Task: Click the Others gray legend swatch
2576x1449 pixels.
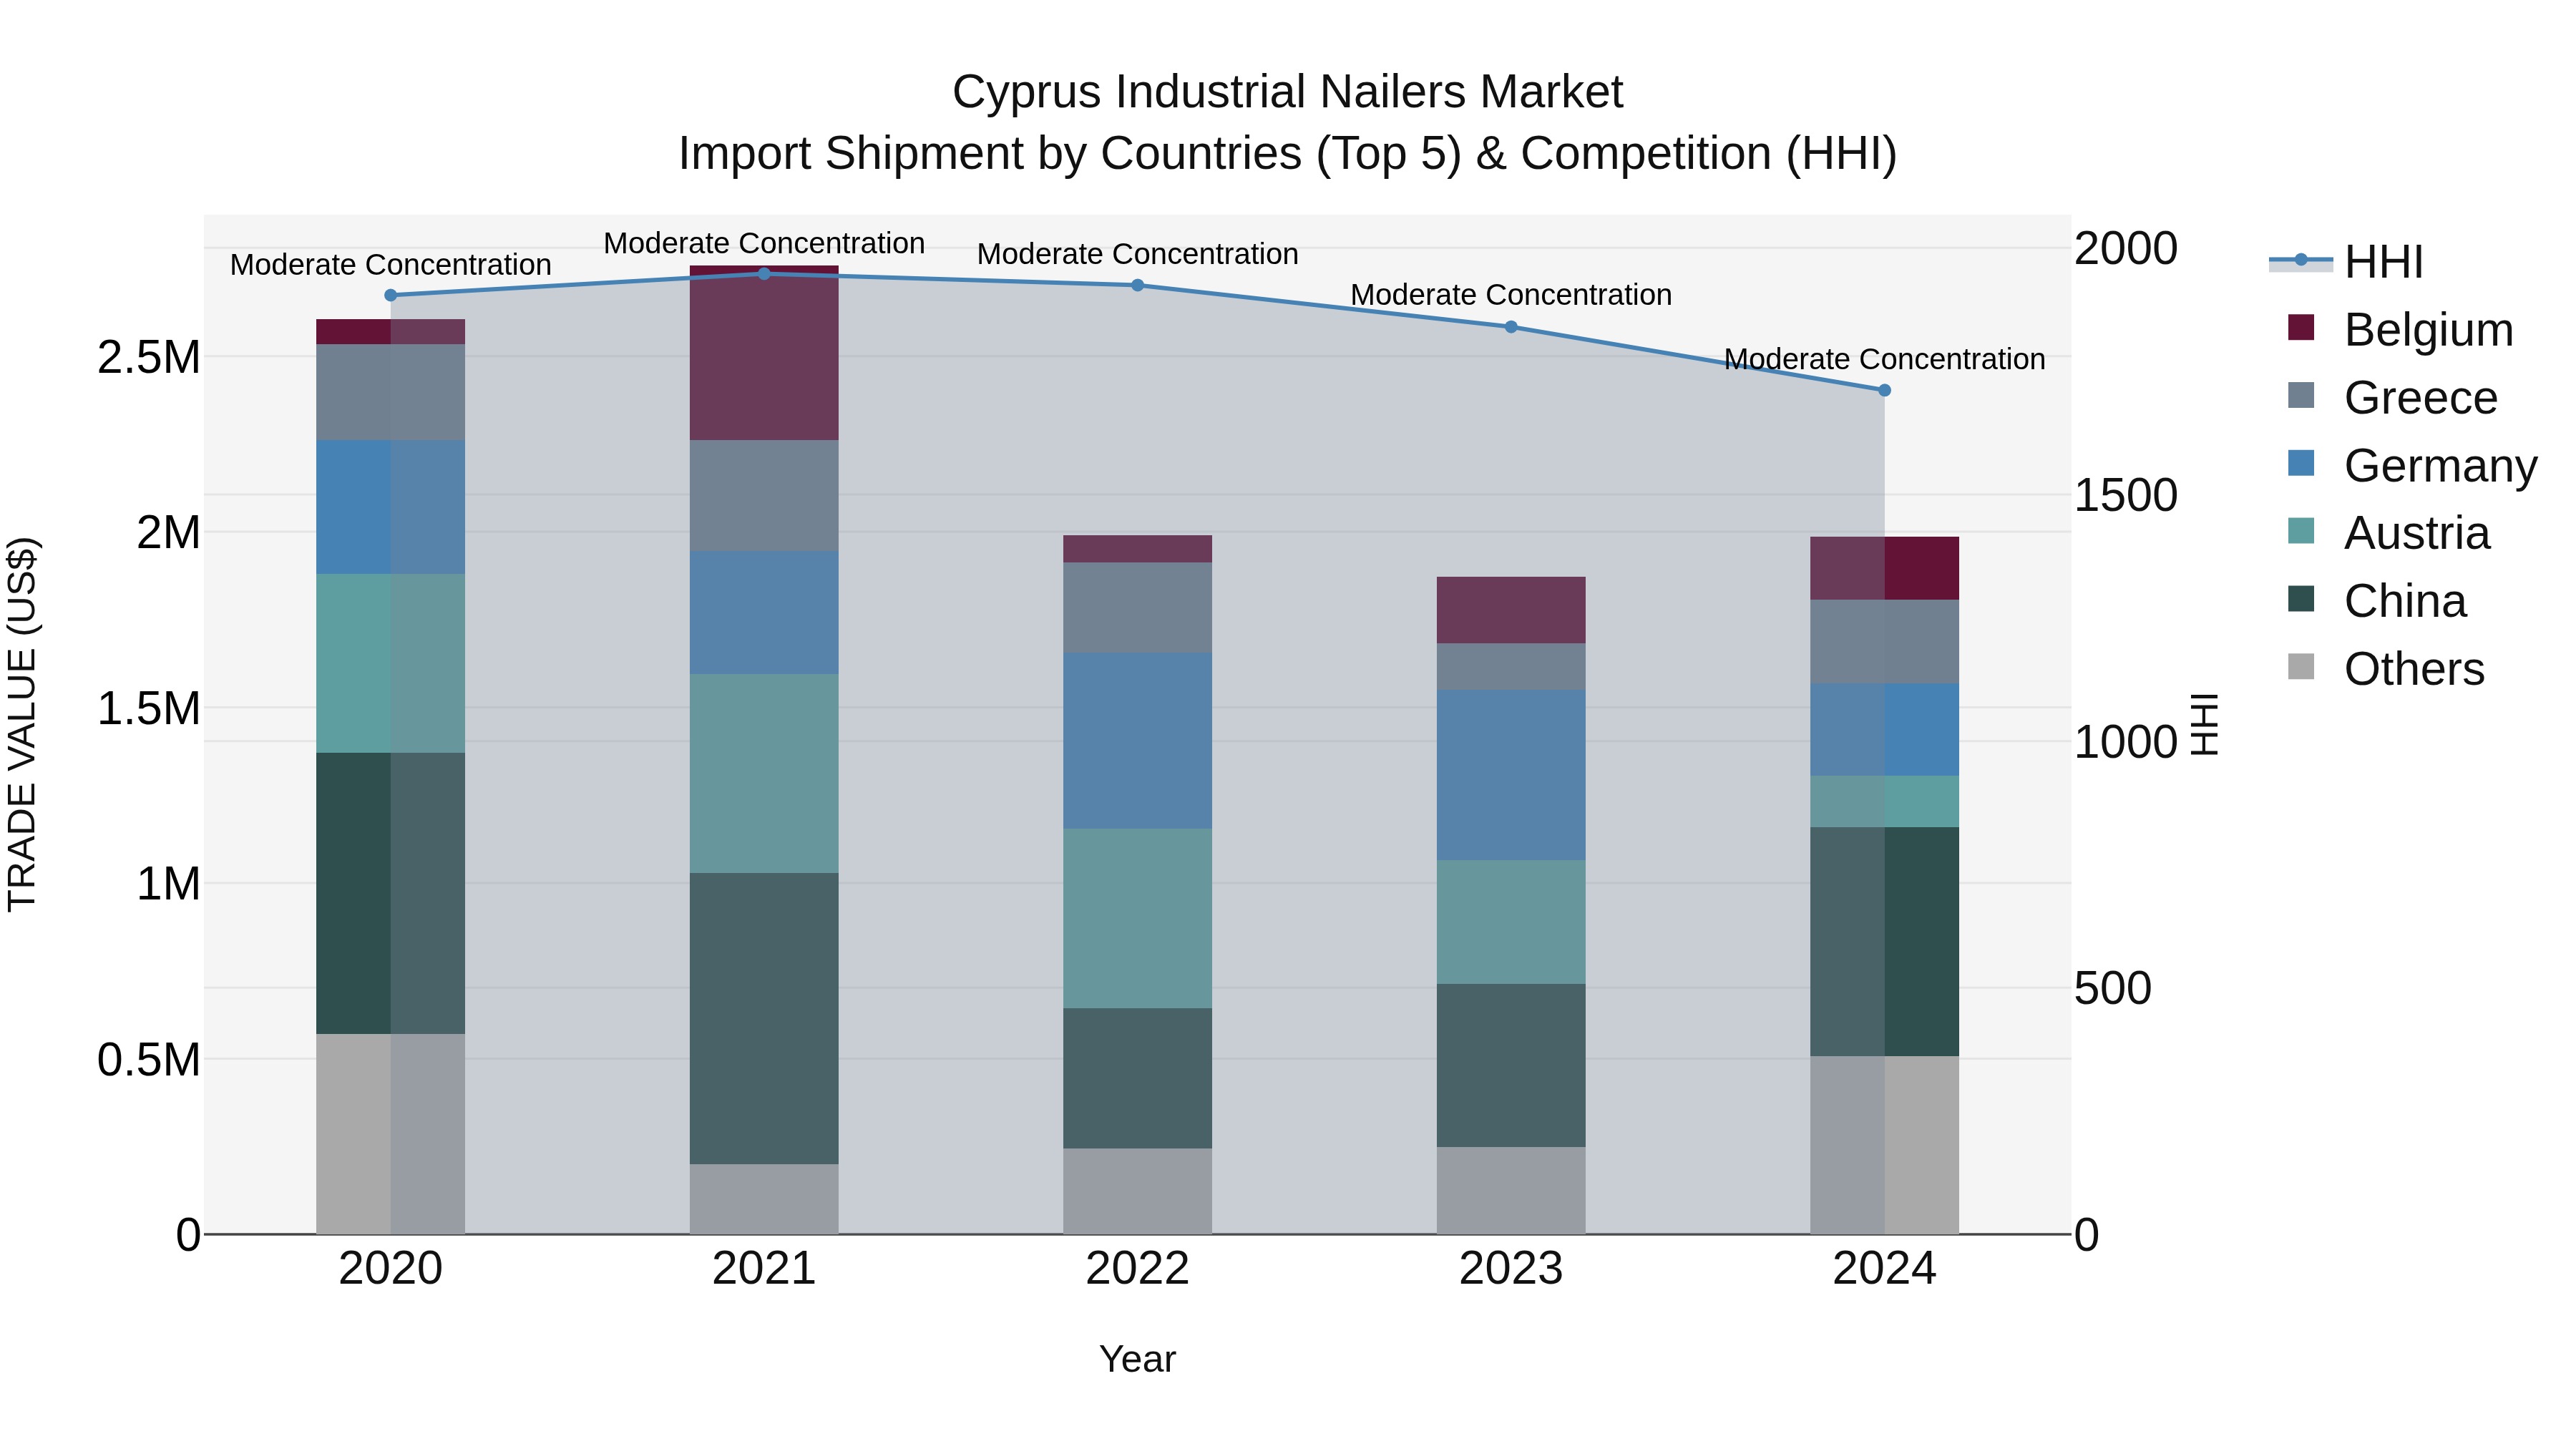Action: pos(2301,666)
